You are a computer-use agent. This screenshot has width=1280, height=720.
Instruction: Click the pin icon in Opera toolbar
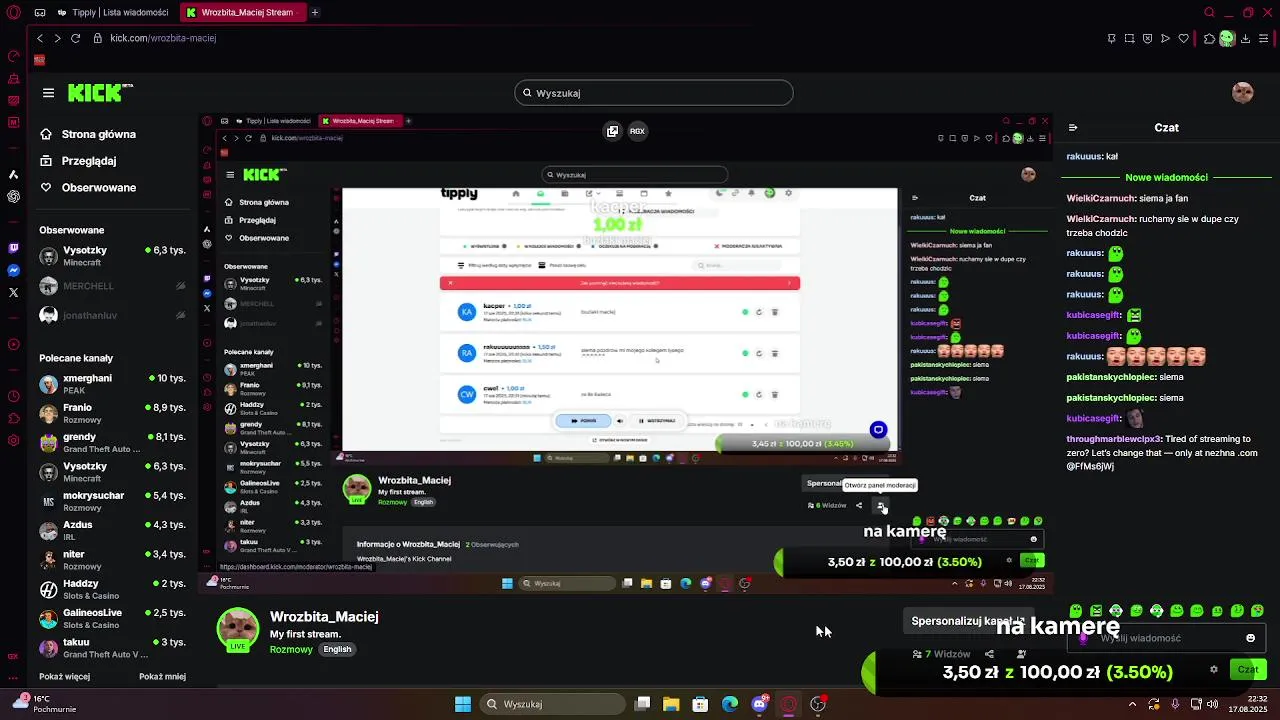click(1112, 38)
